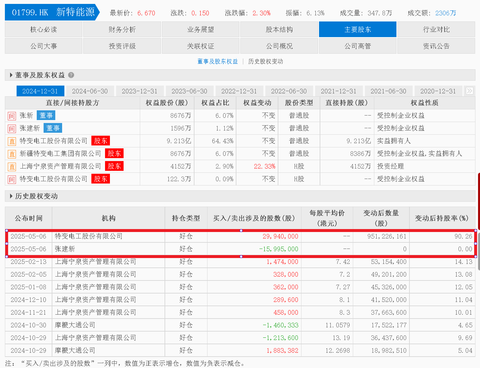Click 直 icon beside 上海宁泉资产管理有限公司 holder row
Image resolution: width=480 pixels, height=368 pixels.
click(12, 167)
